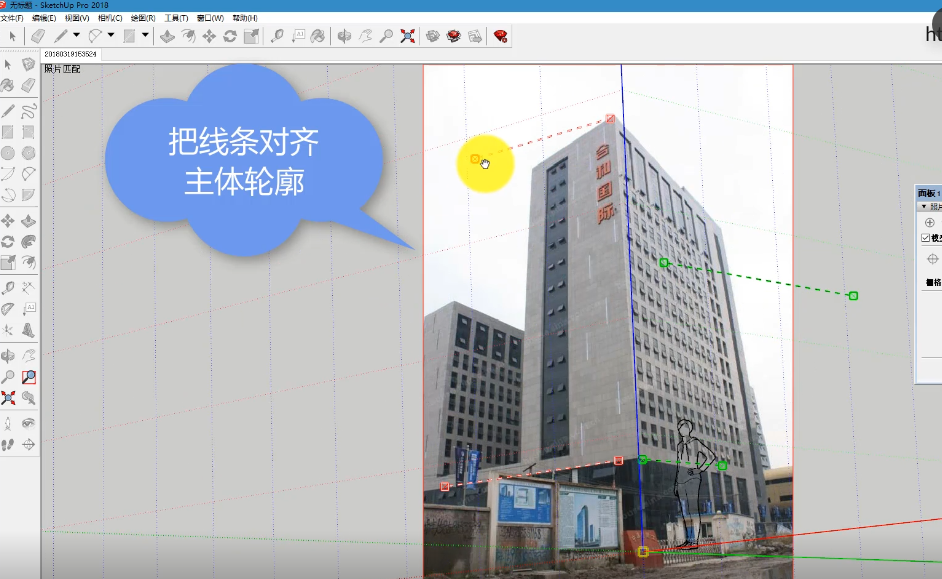This screenshot has width=942, height=579.
Task: Open the Line tool dropdown arrow
Action: [76, 35]
